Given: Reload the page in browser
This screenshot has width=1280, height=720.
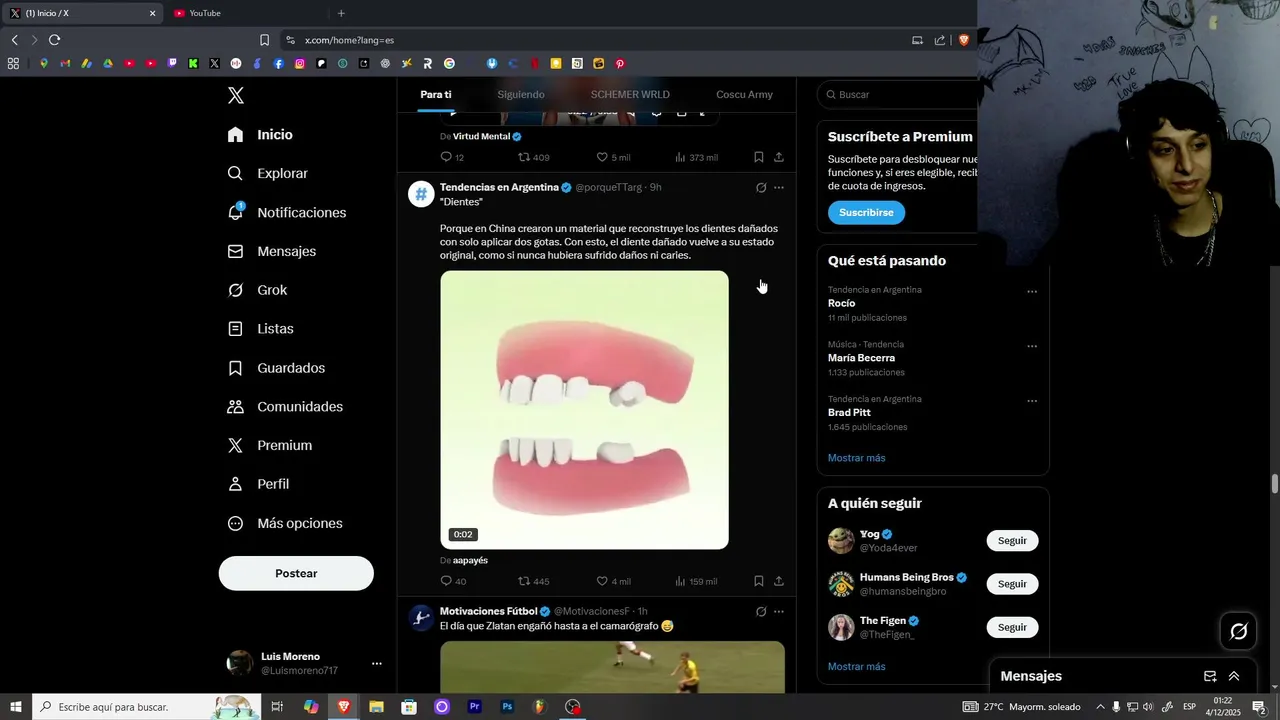Looking at the screenshot, I should 54,40.
